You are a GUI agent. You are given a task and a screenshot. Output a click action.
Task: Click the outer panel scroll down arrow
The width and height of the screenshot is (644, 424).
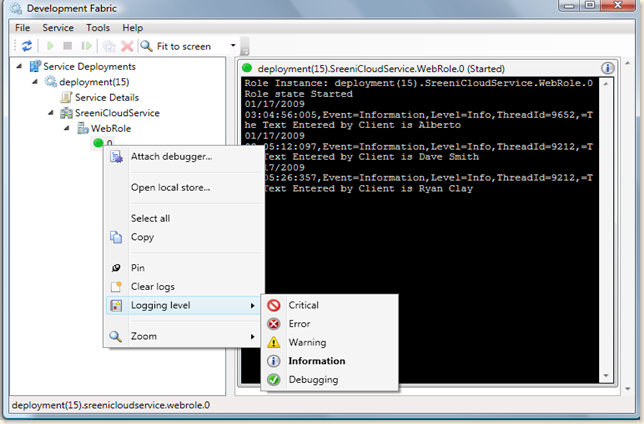[627, 388]
